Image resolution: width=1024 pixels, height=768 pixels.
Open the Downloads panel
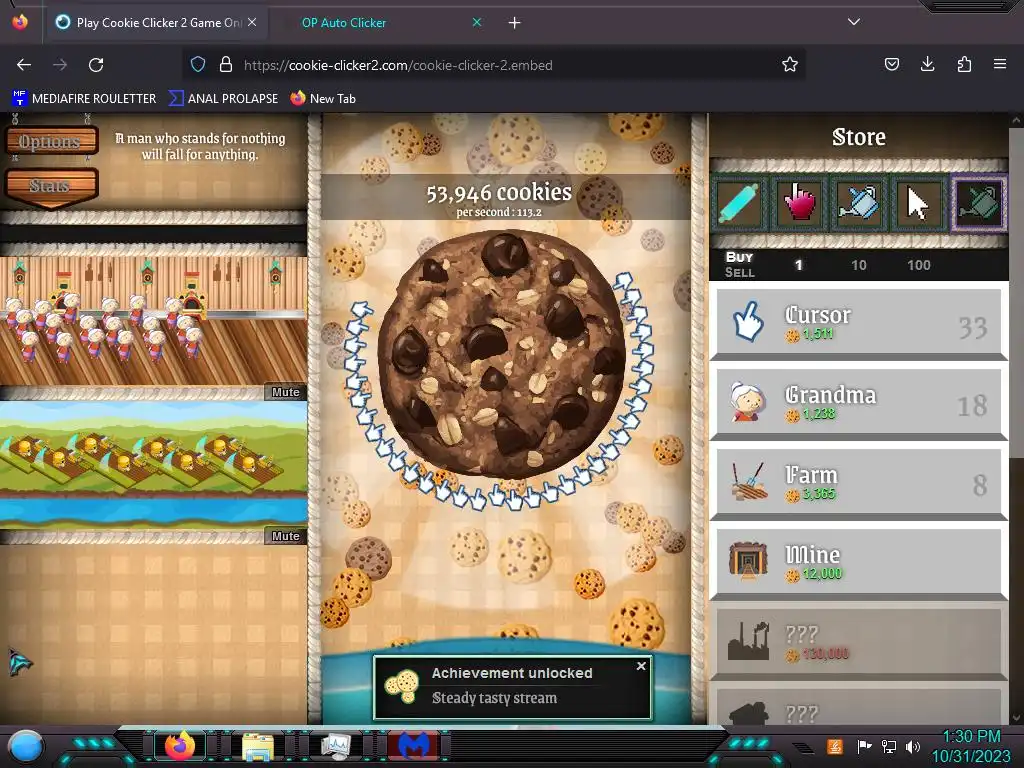927,64
